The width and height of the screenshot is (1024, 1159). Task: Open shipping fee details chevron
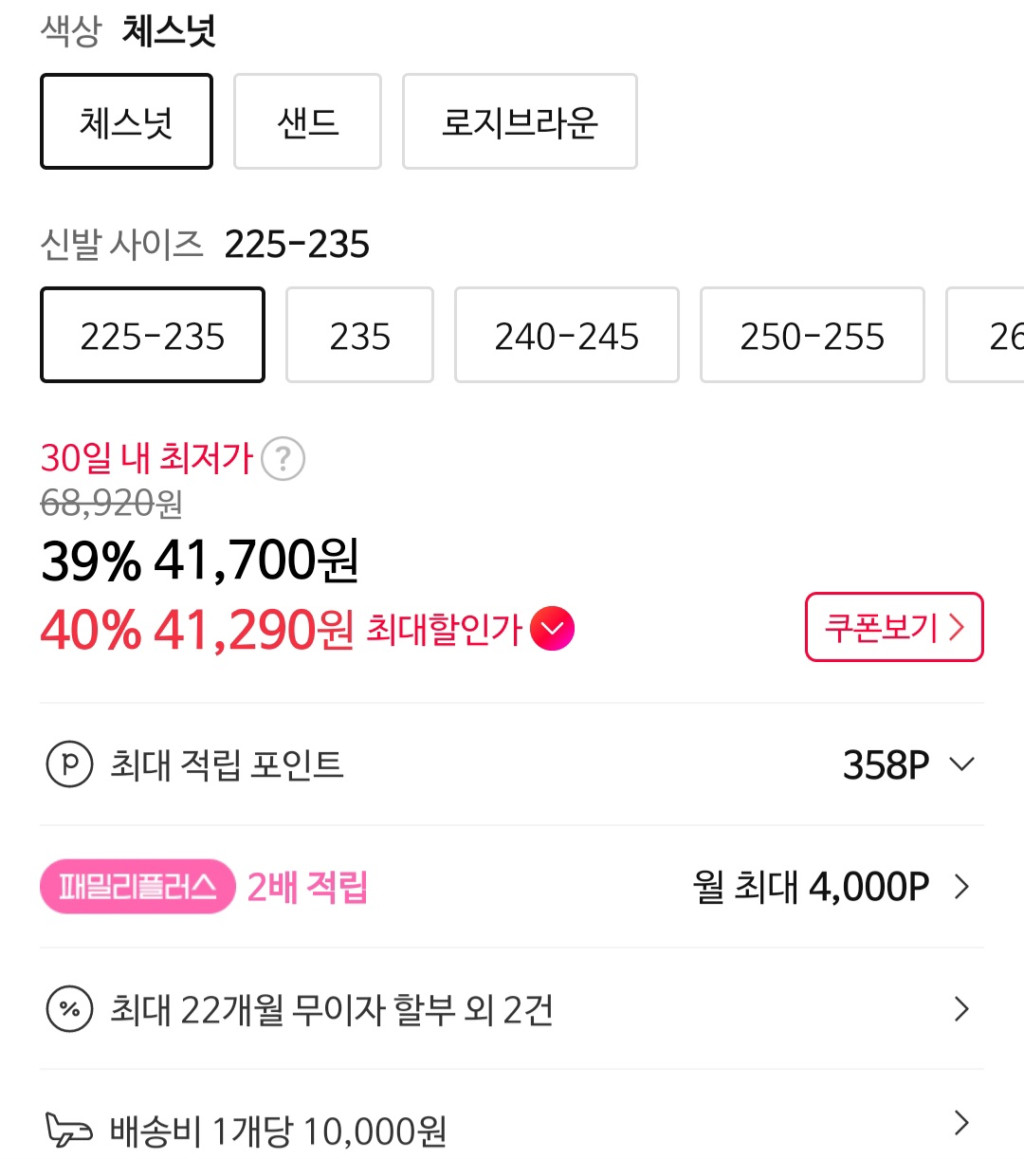pyautogui.click(x=961, y=1124)
